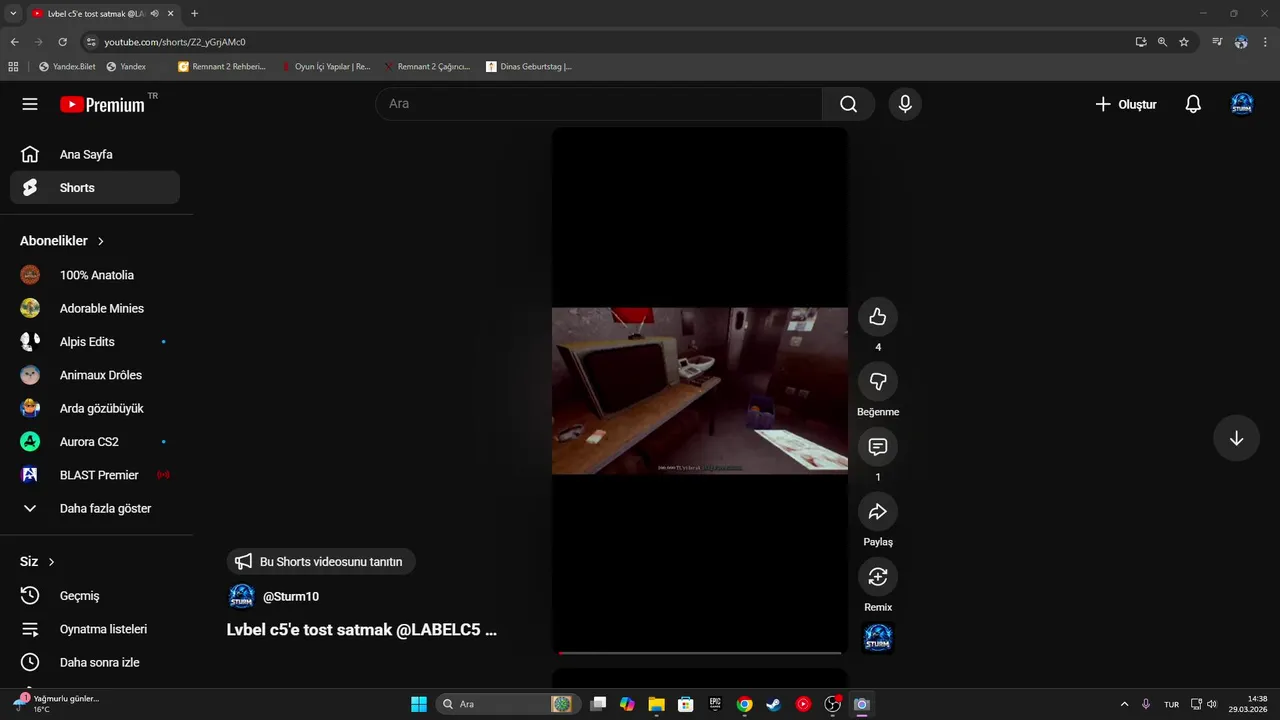Open BLAST Premier live channel
The width and height of the screenshot is (1280, 720).
[x=95, y=475]
